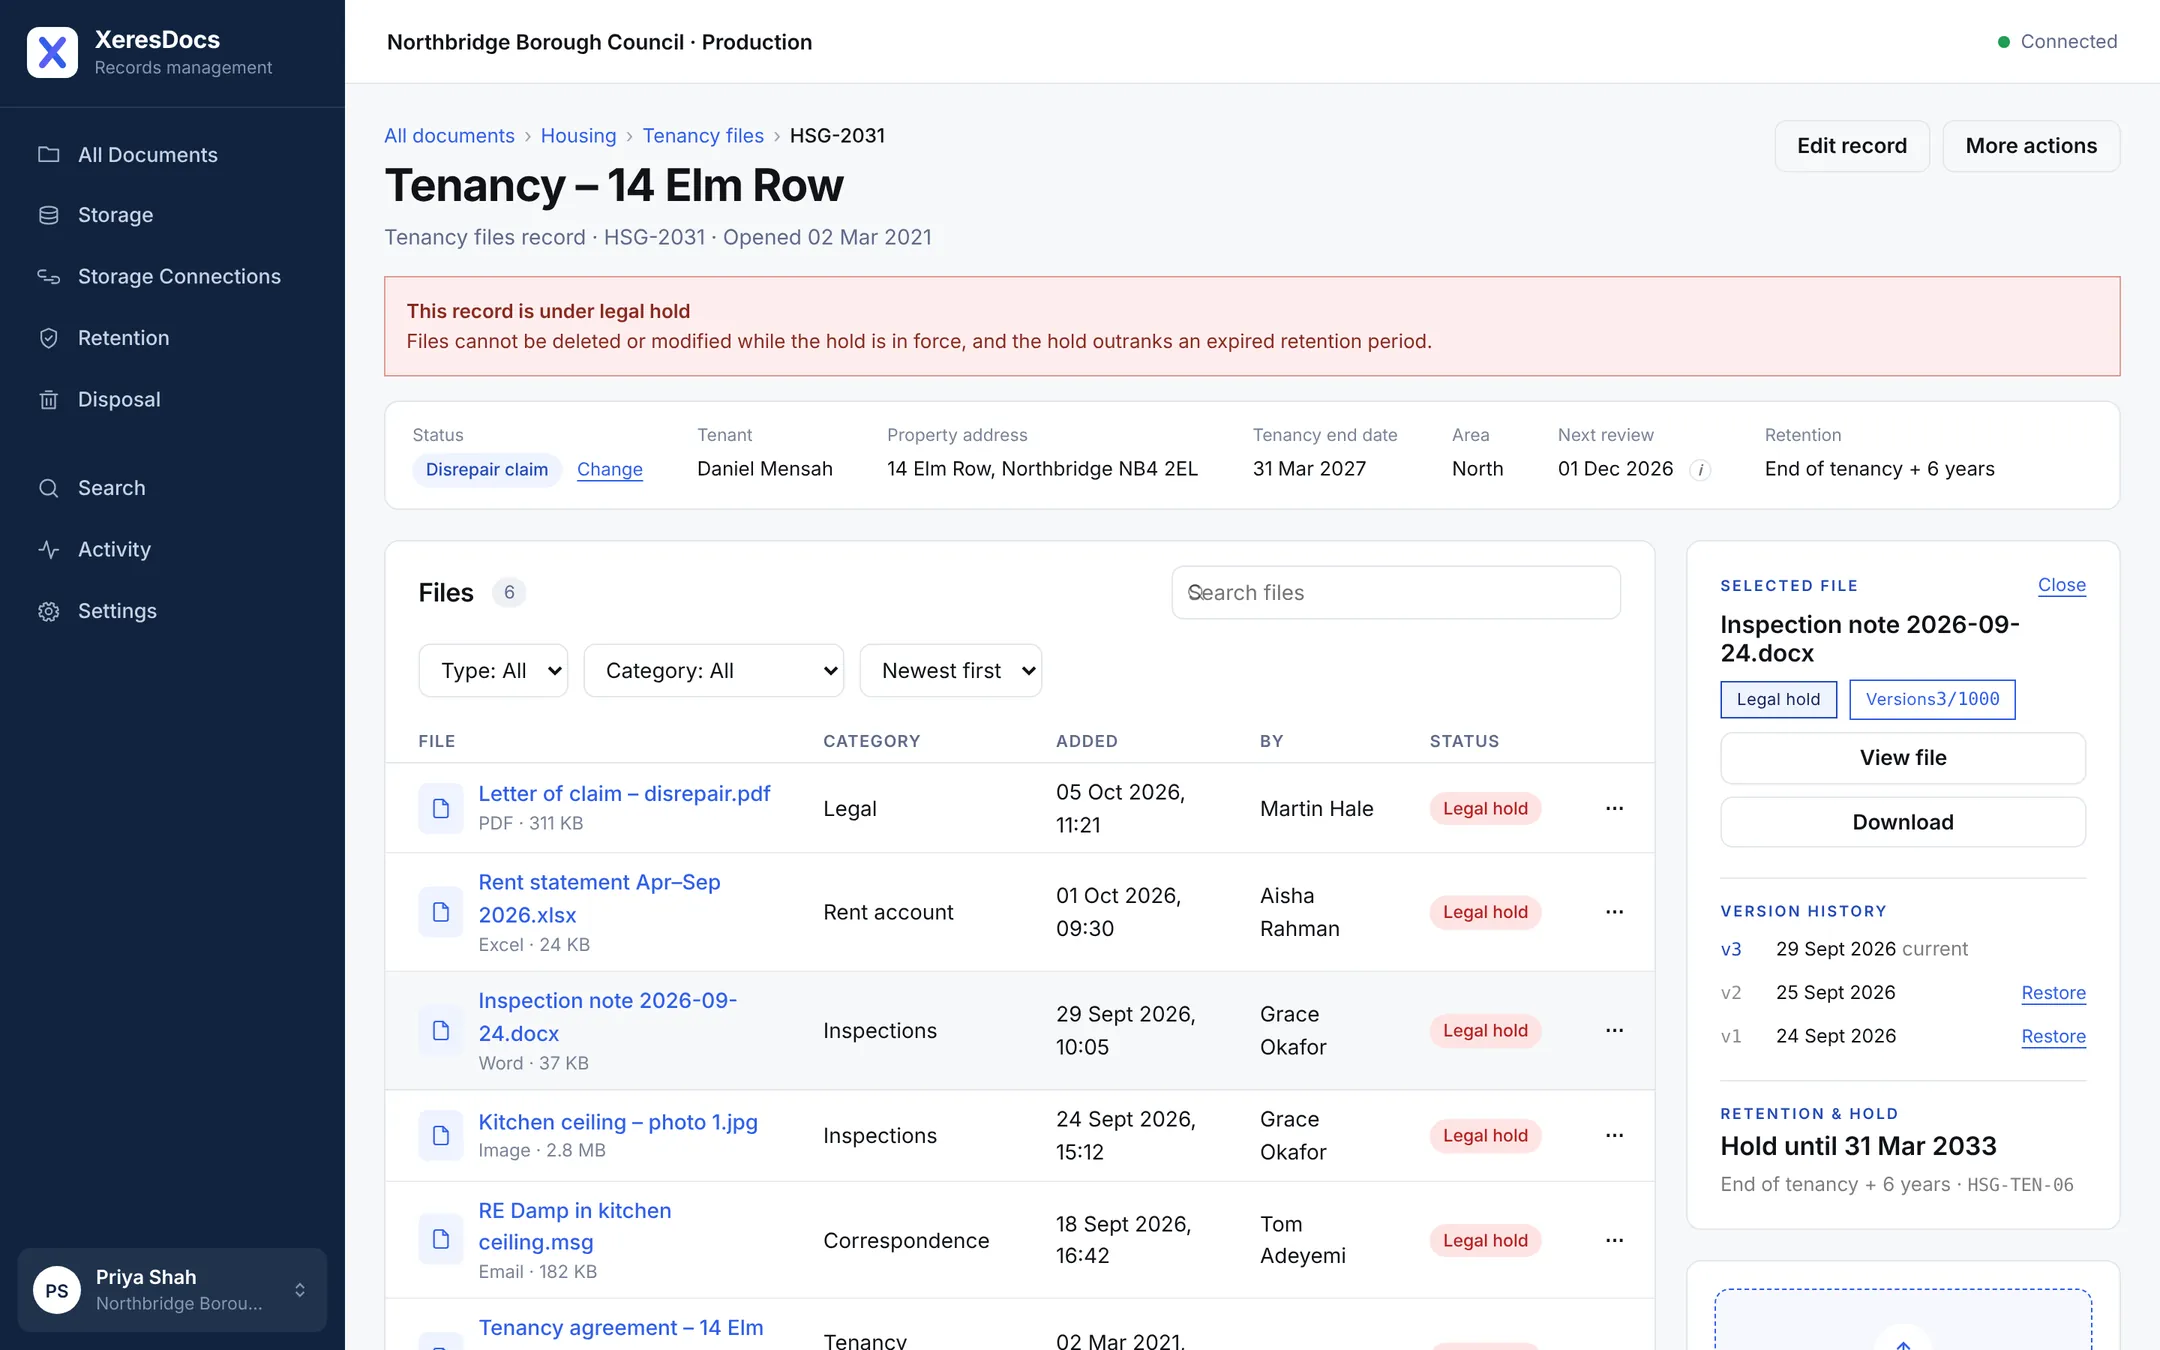Open row options for Letter of claim
This screenshot has width=2160, height=1350.
(1614, 808)
